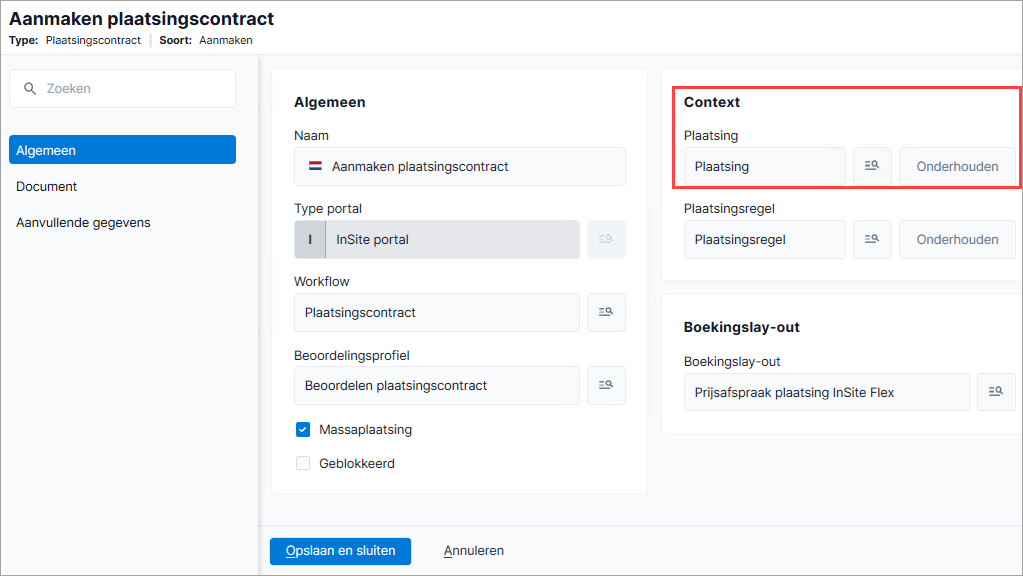
Task: Click the Annuleren link
Action: coord(474,551)
